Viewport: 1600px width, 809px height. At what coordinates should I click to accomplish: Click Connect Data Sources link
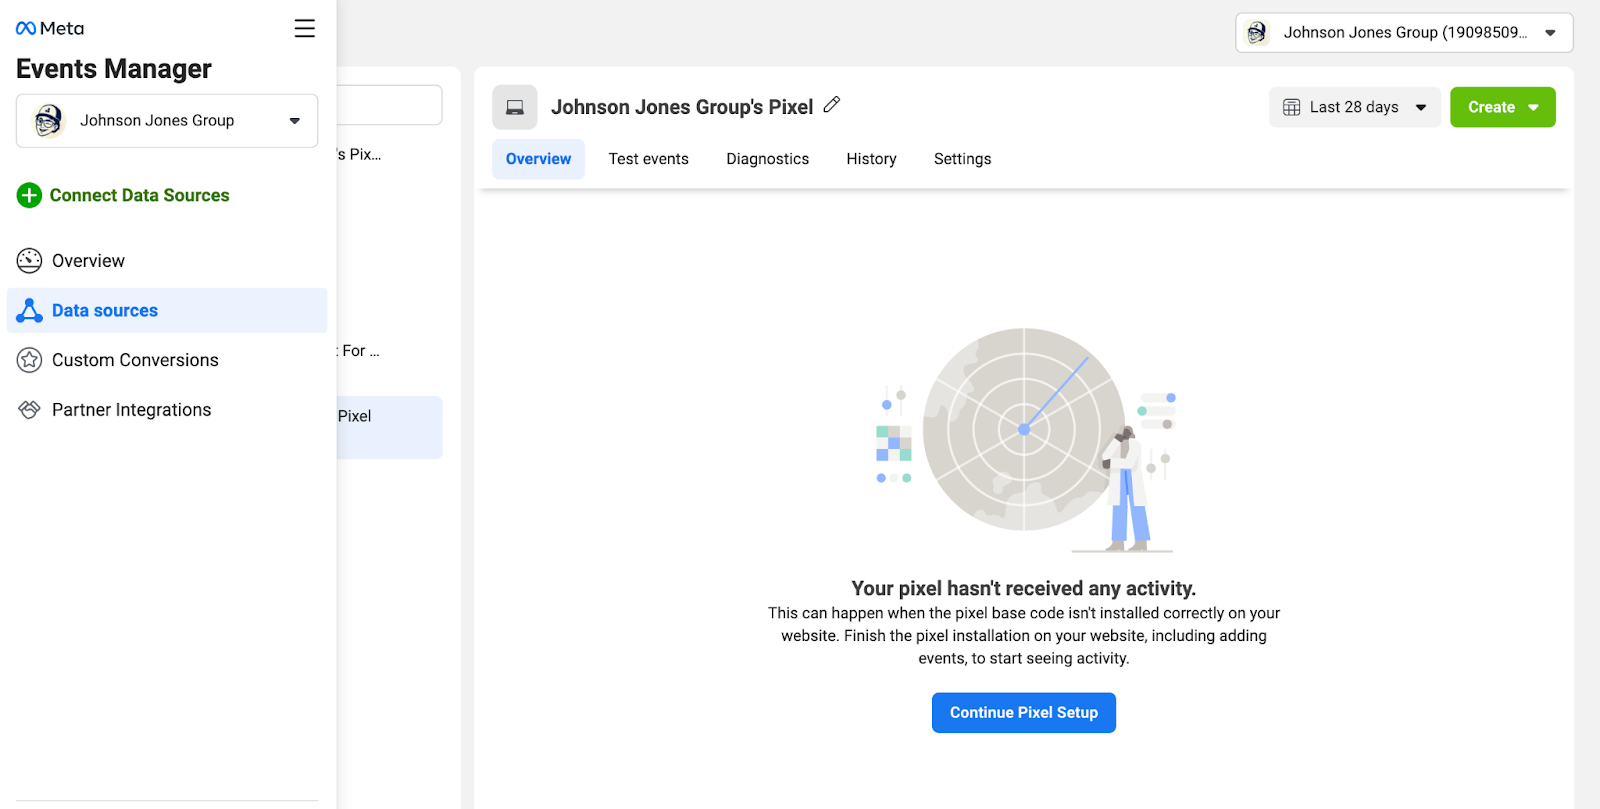140,195
